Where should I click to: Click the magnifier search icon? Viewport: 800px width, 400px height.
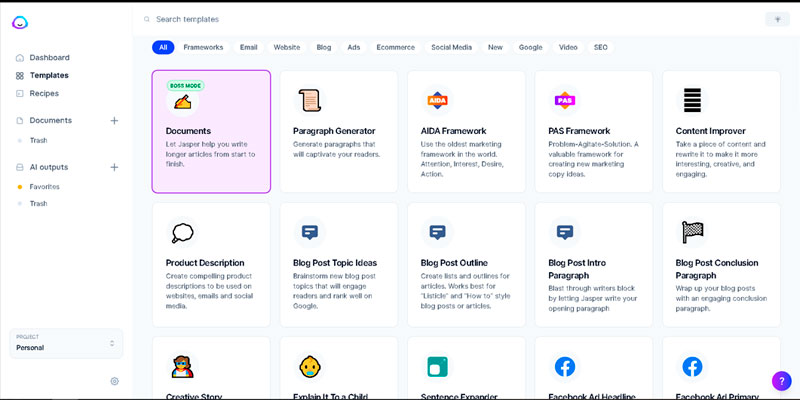(x=147, y=19)
